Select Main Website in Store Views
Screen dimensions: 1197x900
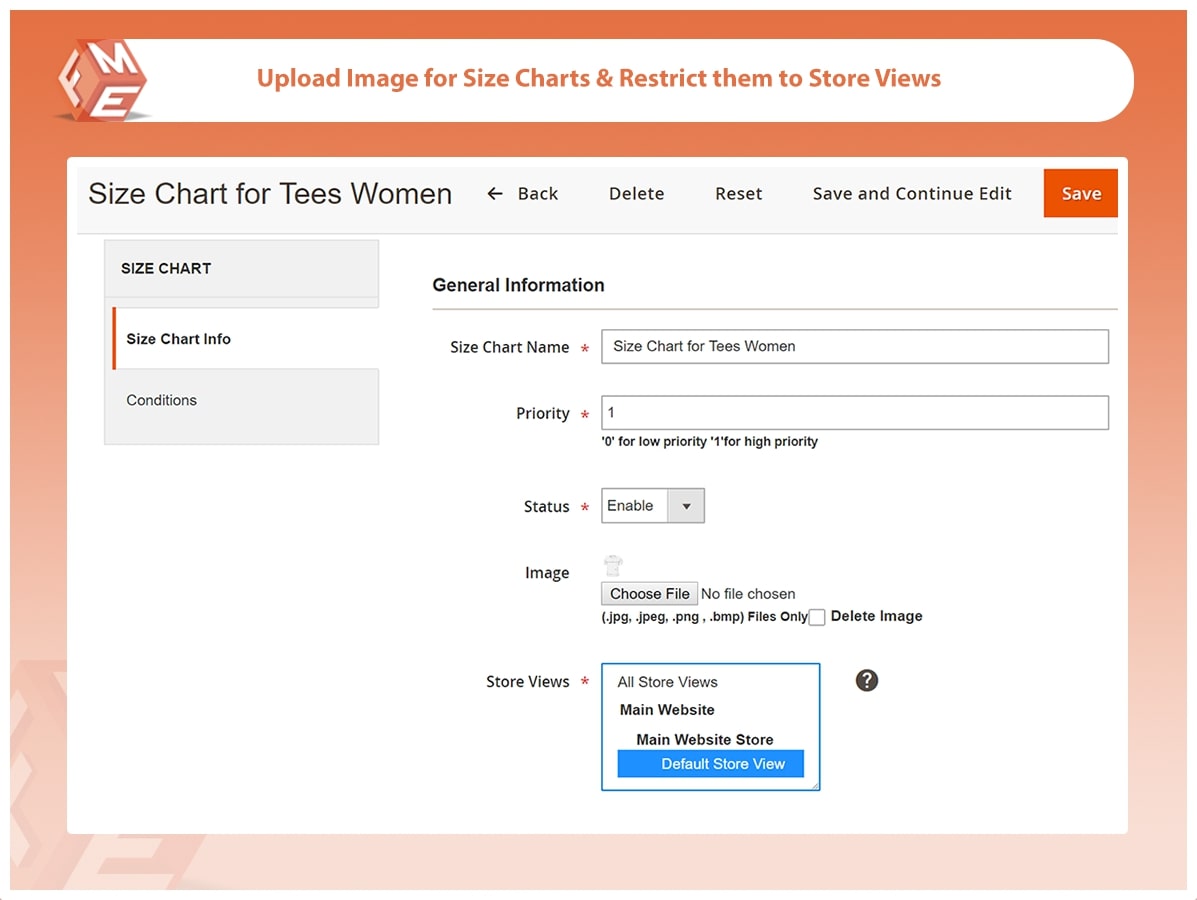click(667, 710)
